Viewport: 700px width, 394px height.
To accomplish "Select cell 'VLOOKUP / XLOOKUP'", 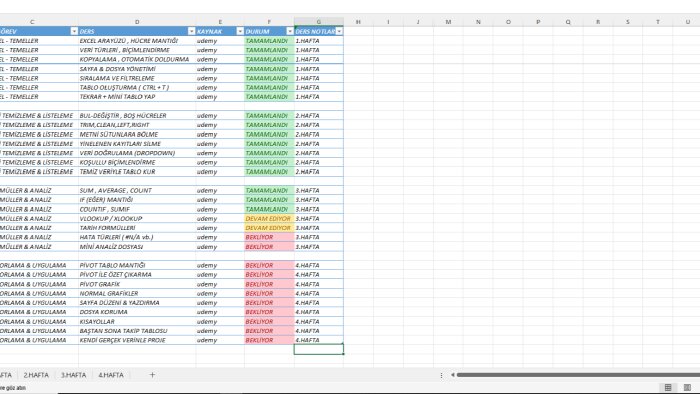I will tap(137, 219).
